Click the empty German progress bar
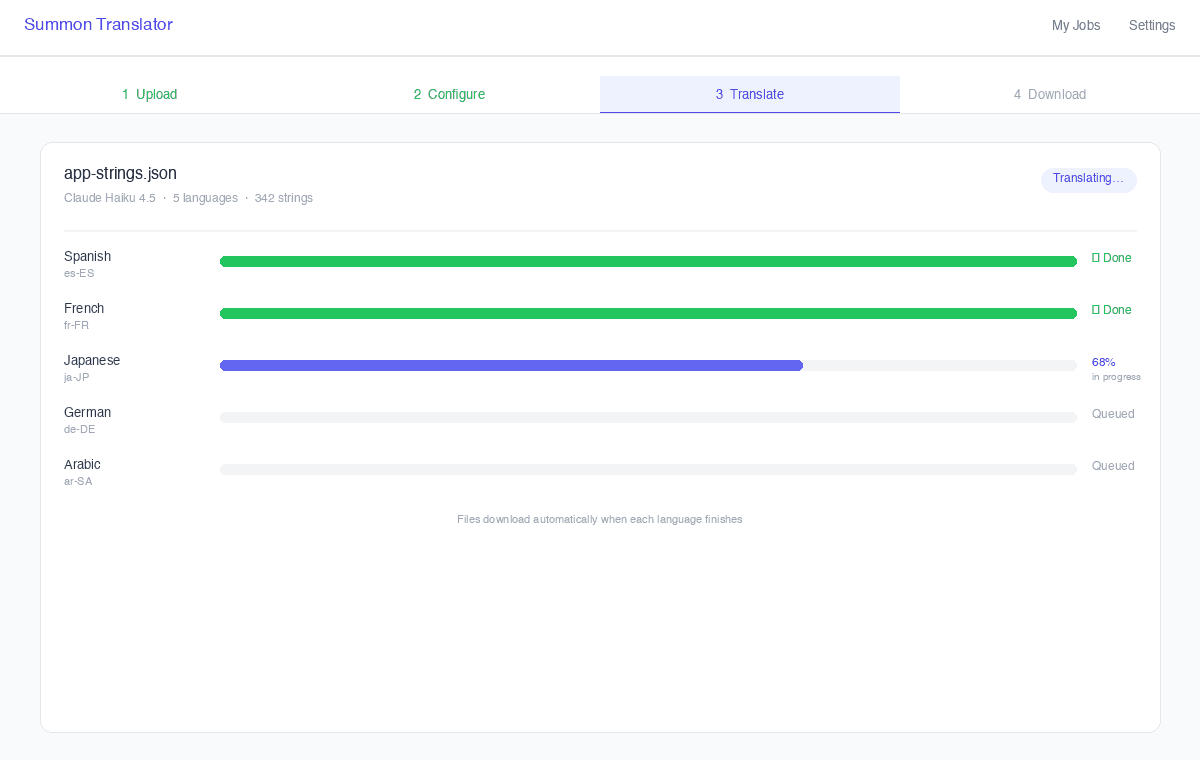Screen dimensions: 1200x760 point(648,417)
